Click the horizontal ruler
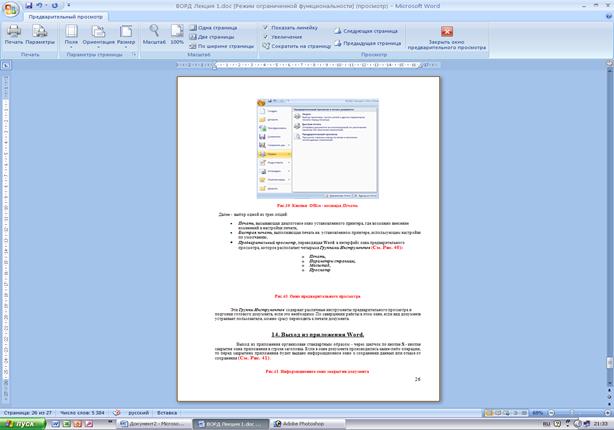The height and width of the screenshot is (430, 614). 308,65
